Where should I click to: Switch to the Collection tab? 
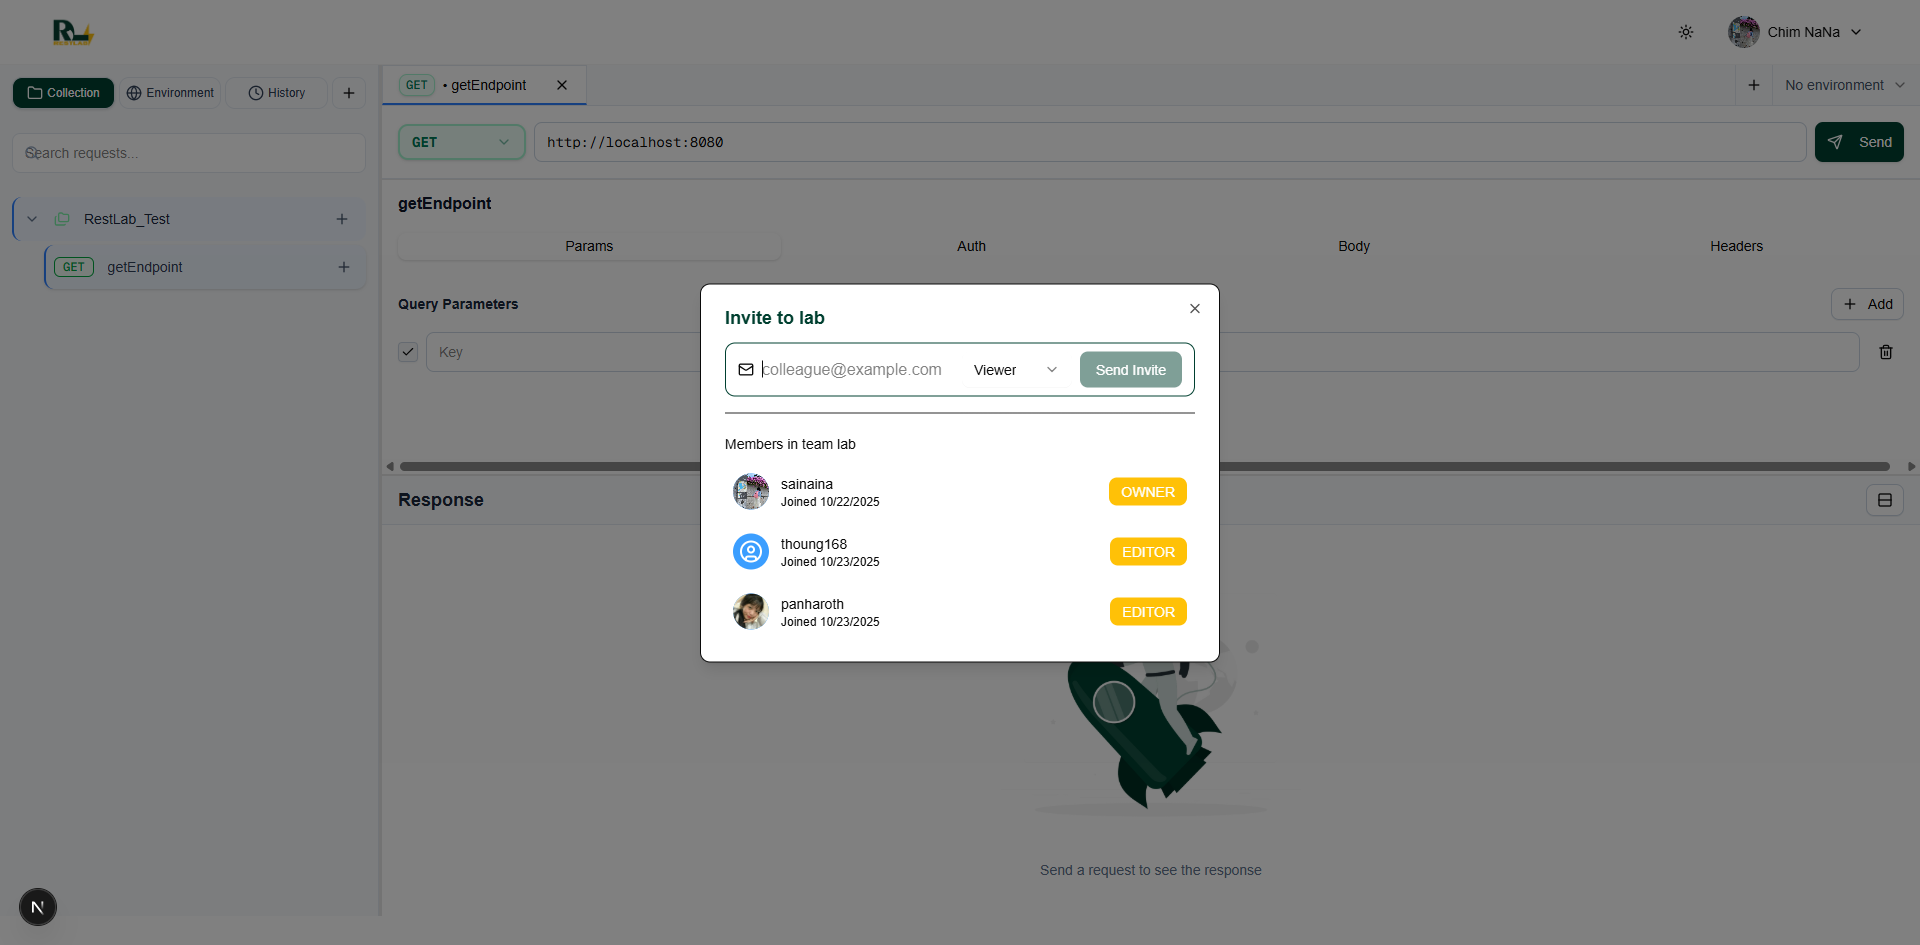pos(63,93)
